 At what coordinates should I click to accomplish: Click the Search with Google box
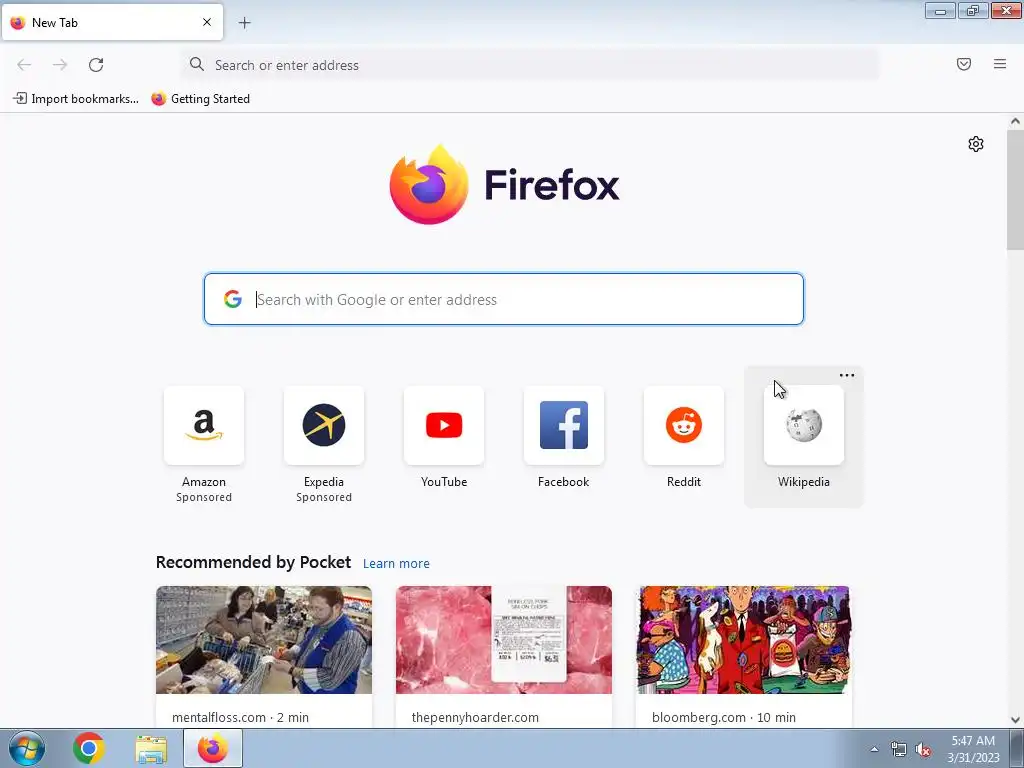pyautogui.click(x=504, y=299)
